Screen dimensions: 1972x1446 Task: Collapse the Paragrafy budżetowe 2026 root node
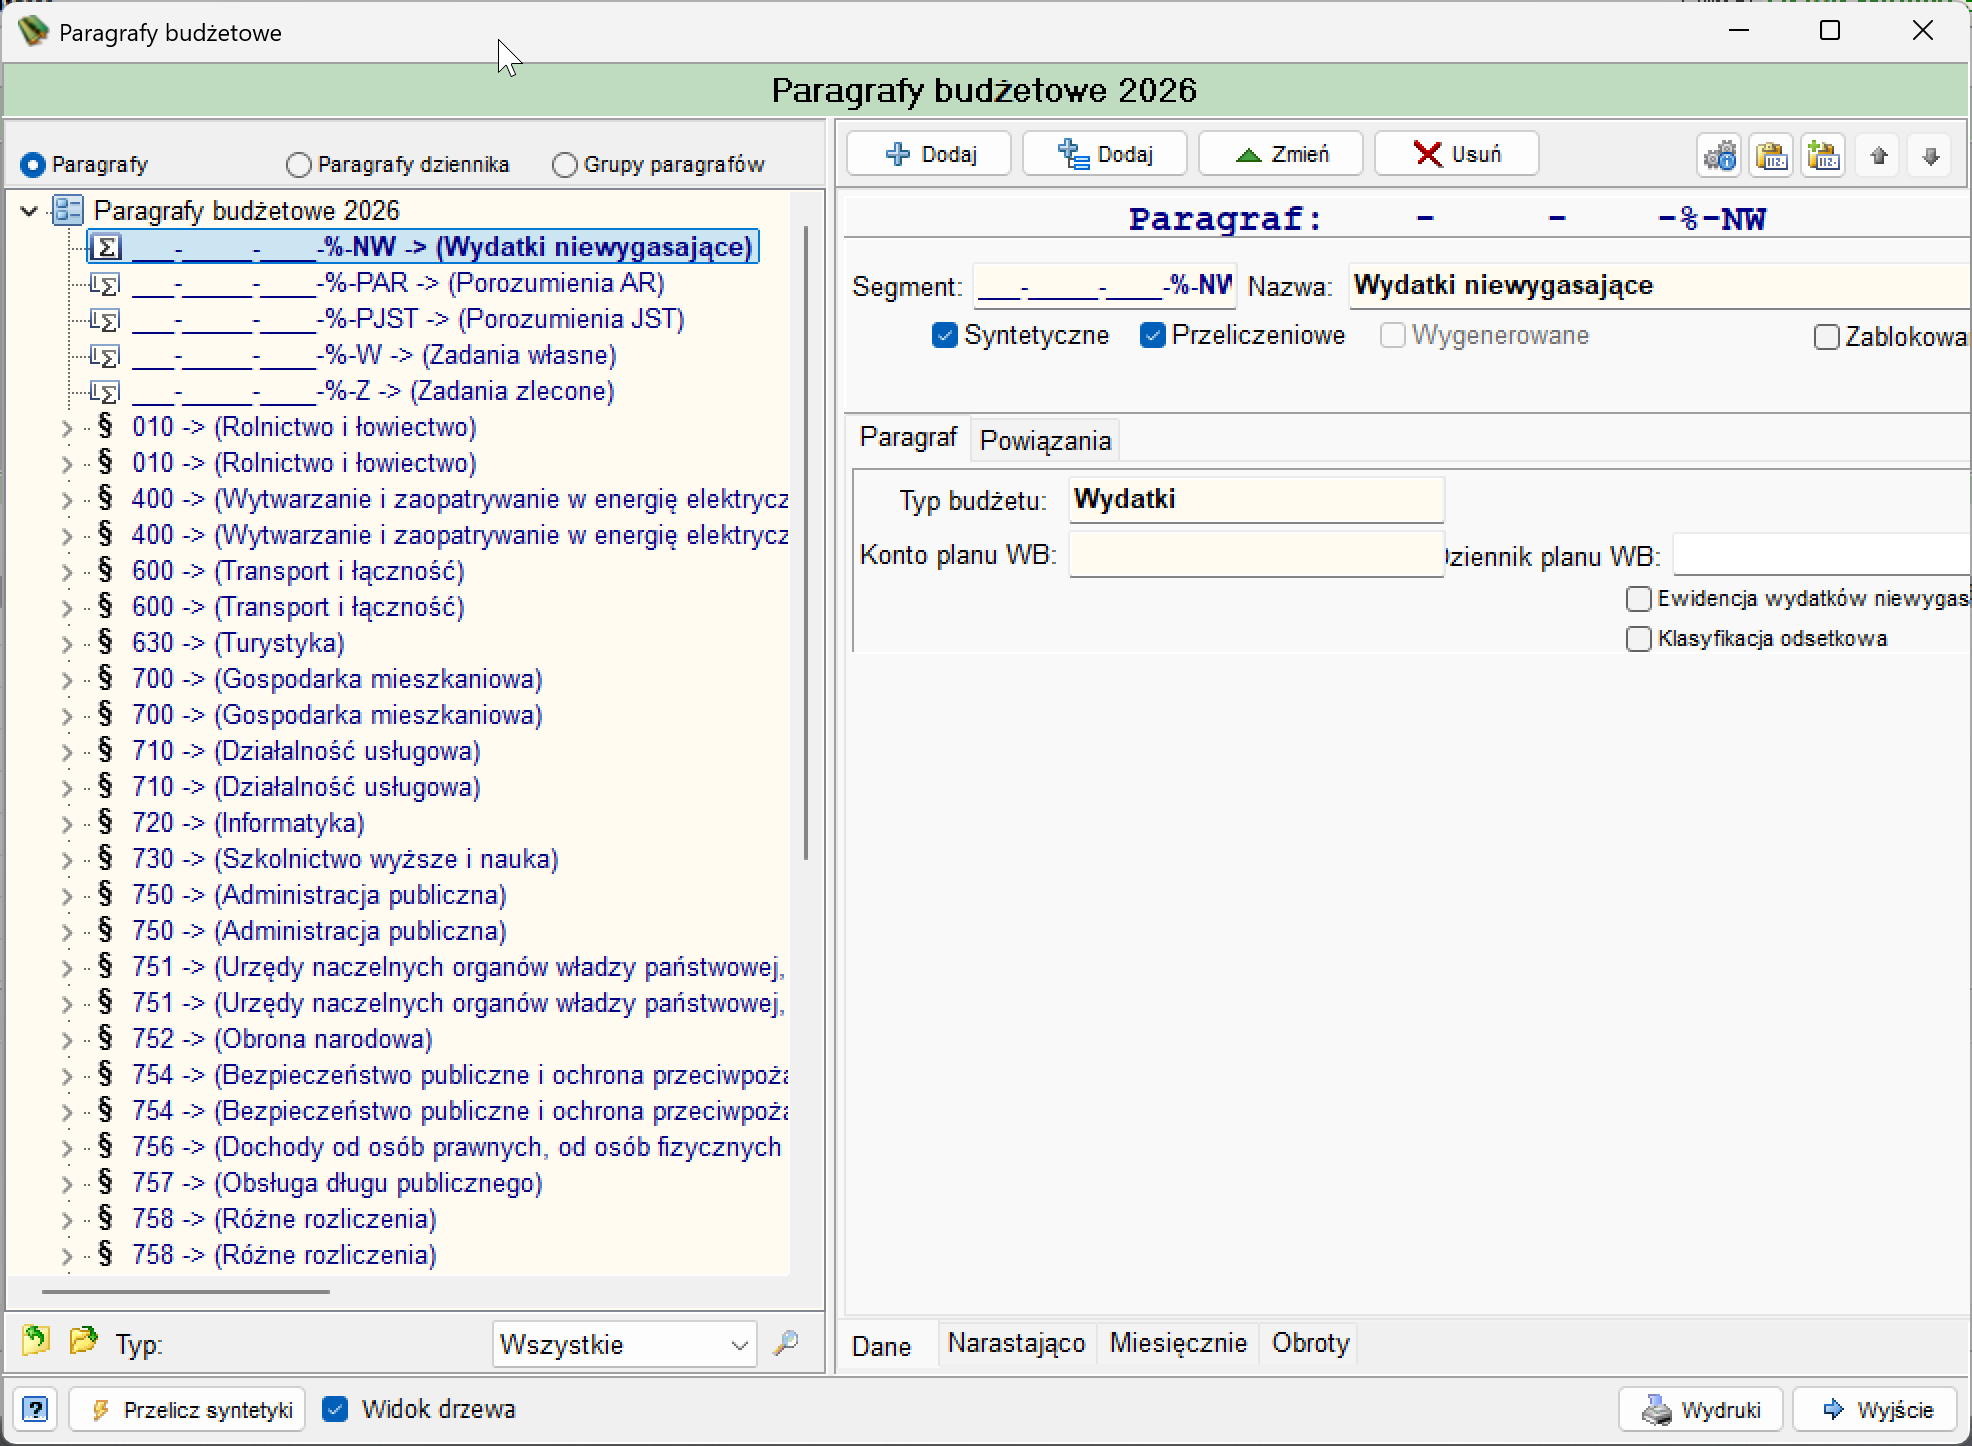[30, 211]
